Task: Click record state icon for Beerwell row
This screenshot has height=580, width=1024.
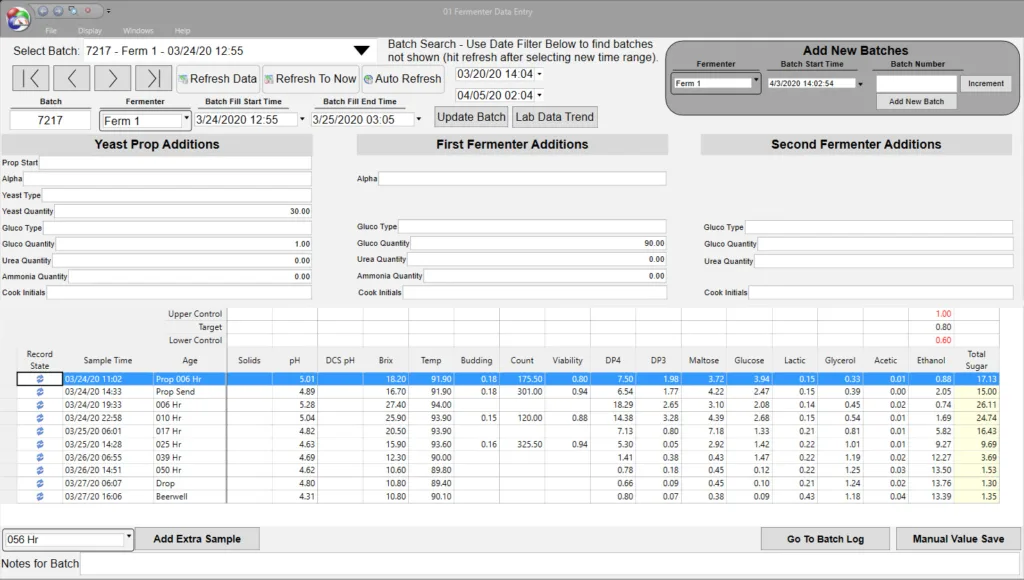Action: click(x=40, y=496)
